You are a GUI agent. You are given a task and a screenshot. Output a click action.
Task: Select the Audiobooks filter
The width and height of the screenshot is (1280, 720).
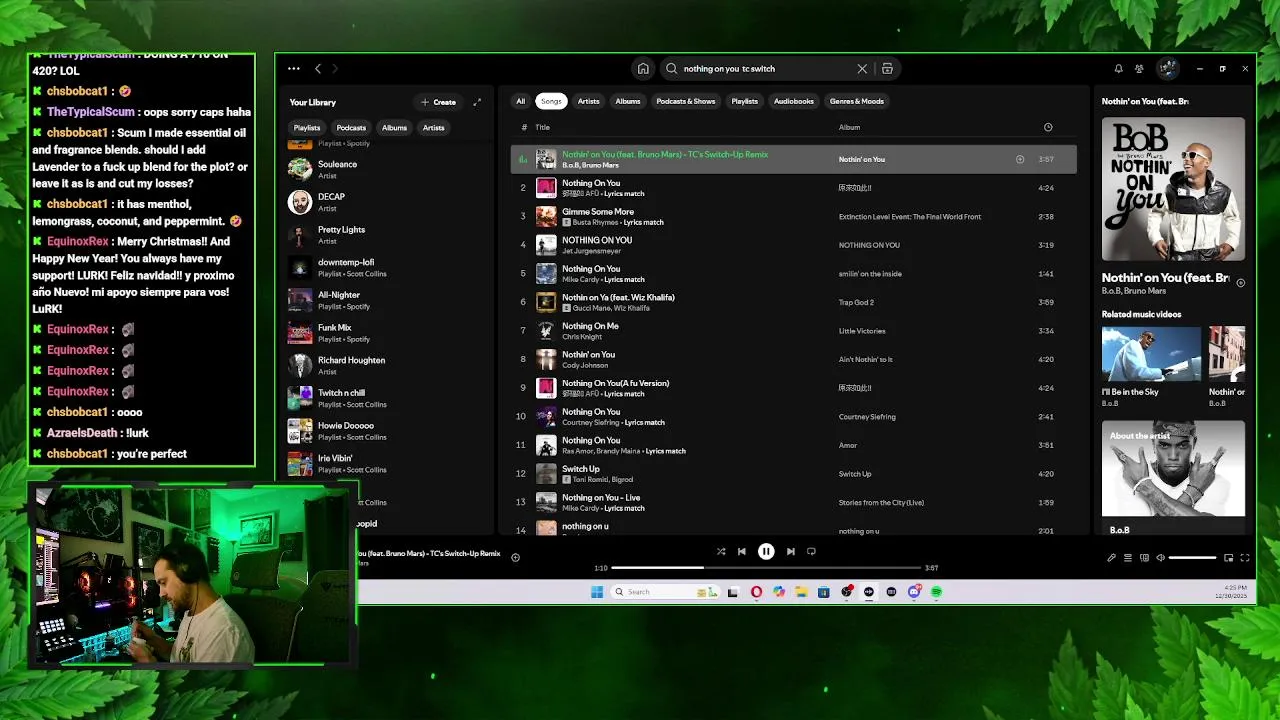(x=794, y=101)
